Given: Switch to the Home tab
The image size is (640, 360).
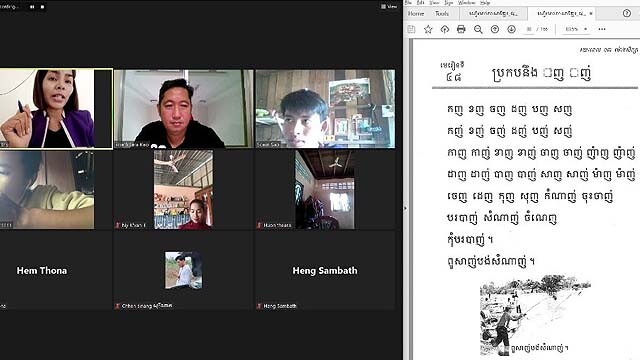Looking at the screenshot, I should pos(416,13).
